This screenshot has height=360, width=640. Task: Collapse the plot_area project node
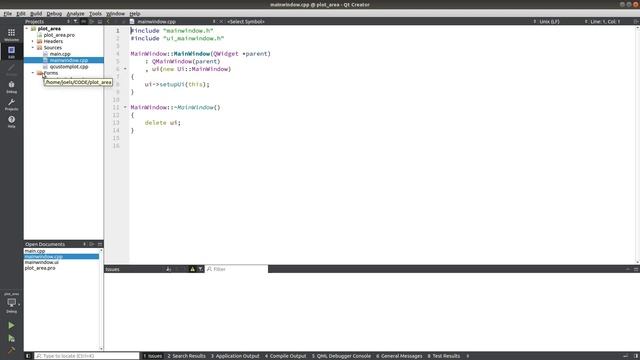coord(27,29)
